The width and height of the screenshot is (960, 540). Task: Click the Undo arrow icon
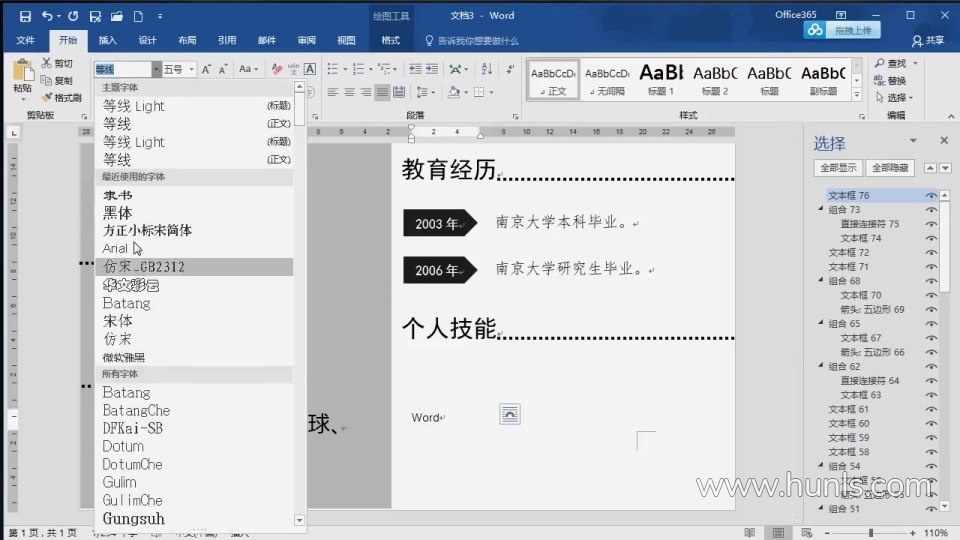point(47,16)
